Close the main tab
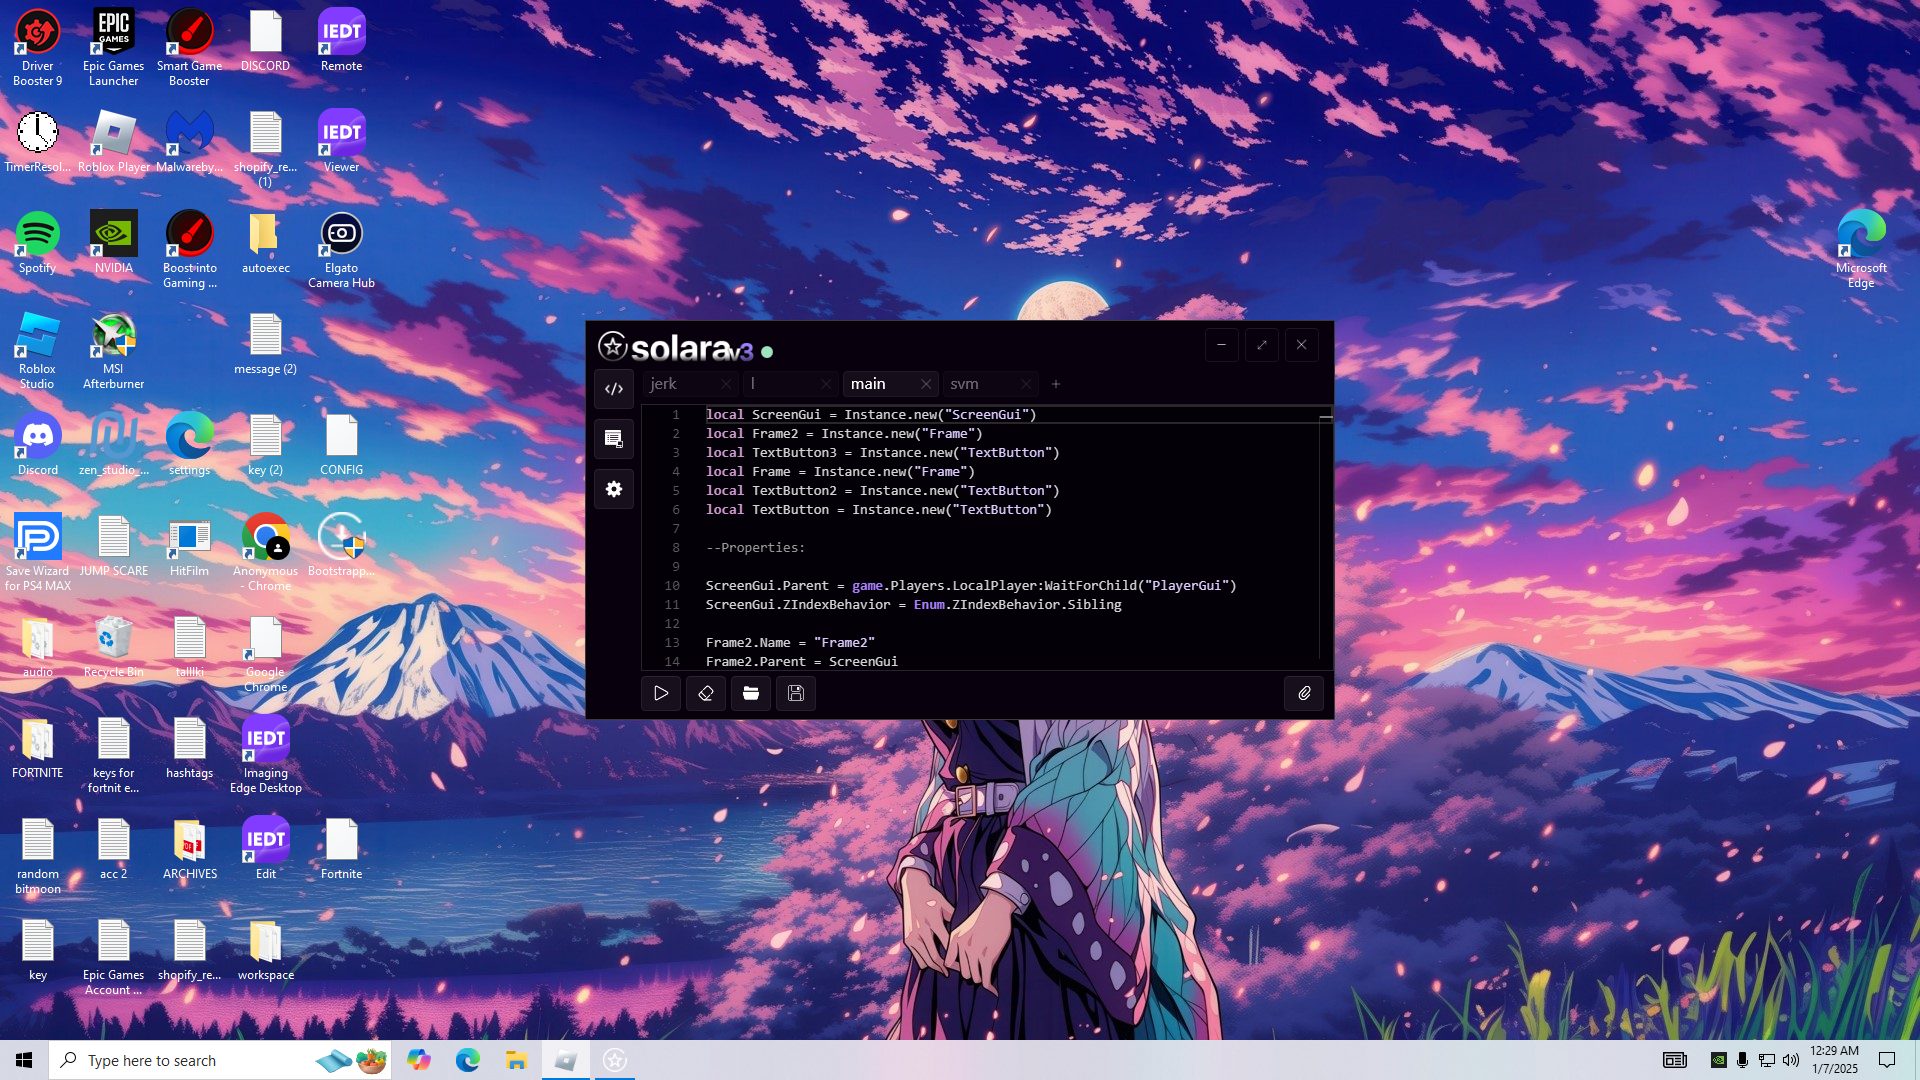 pos(926,384)
